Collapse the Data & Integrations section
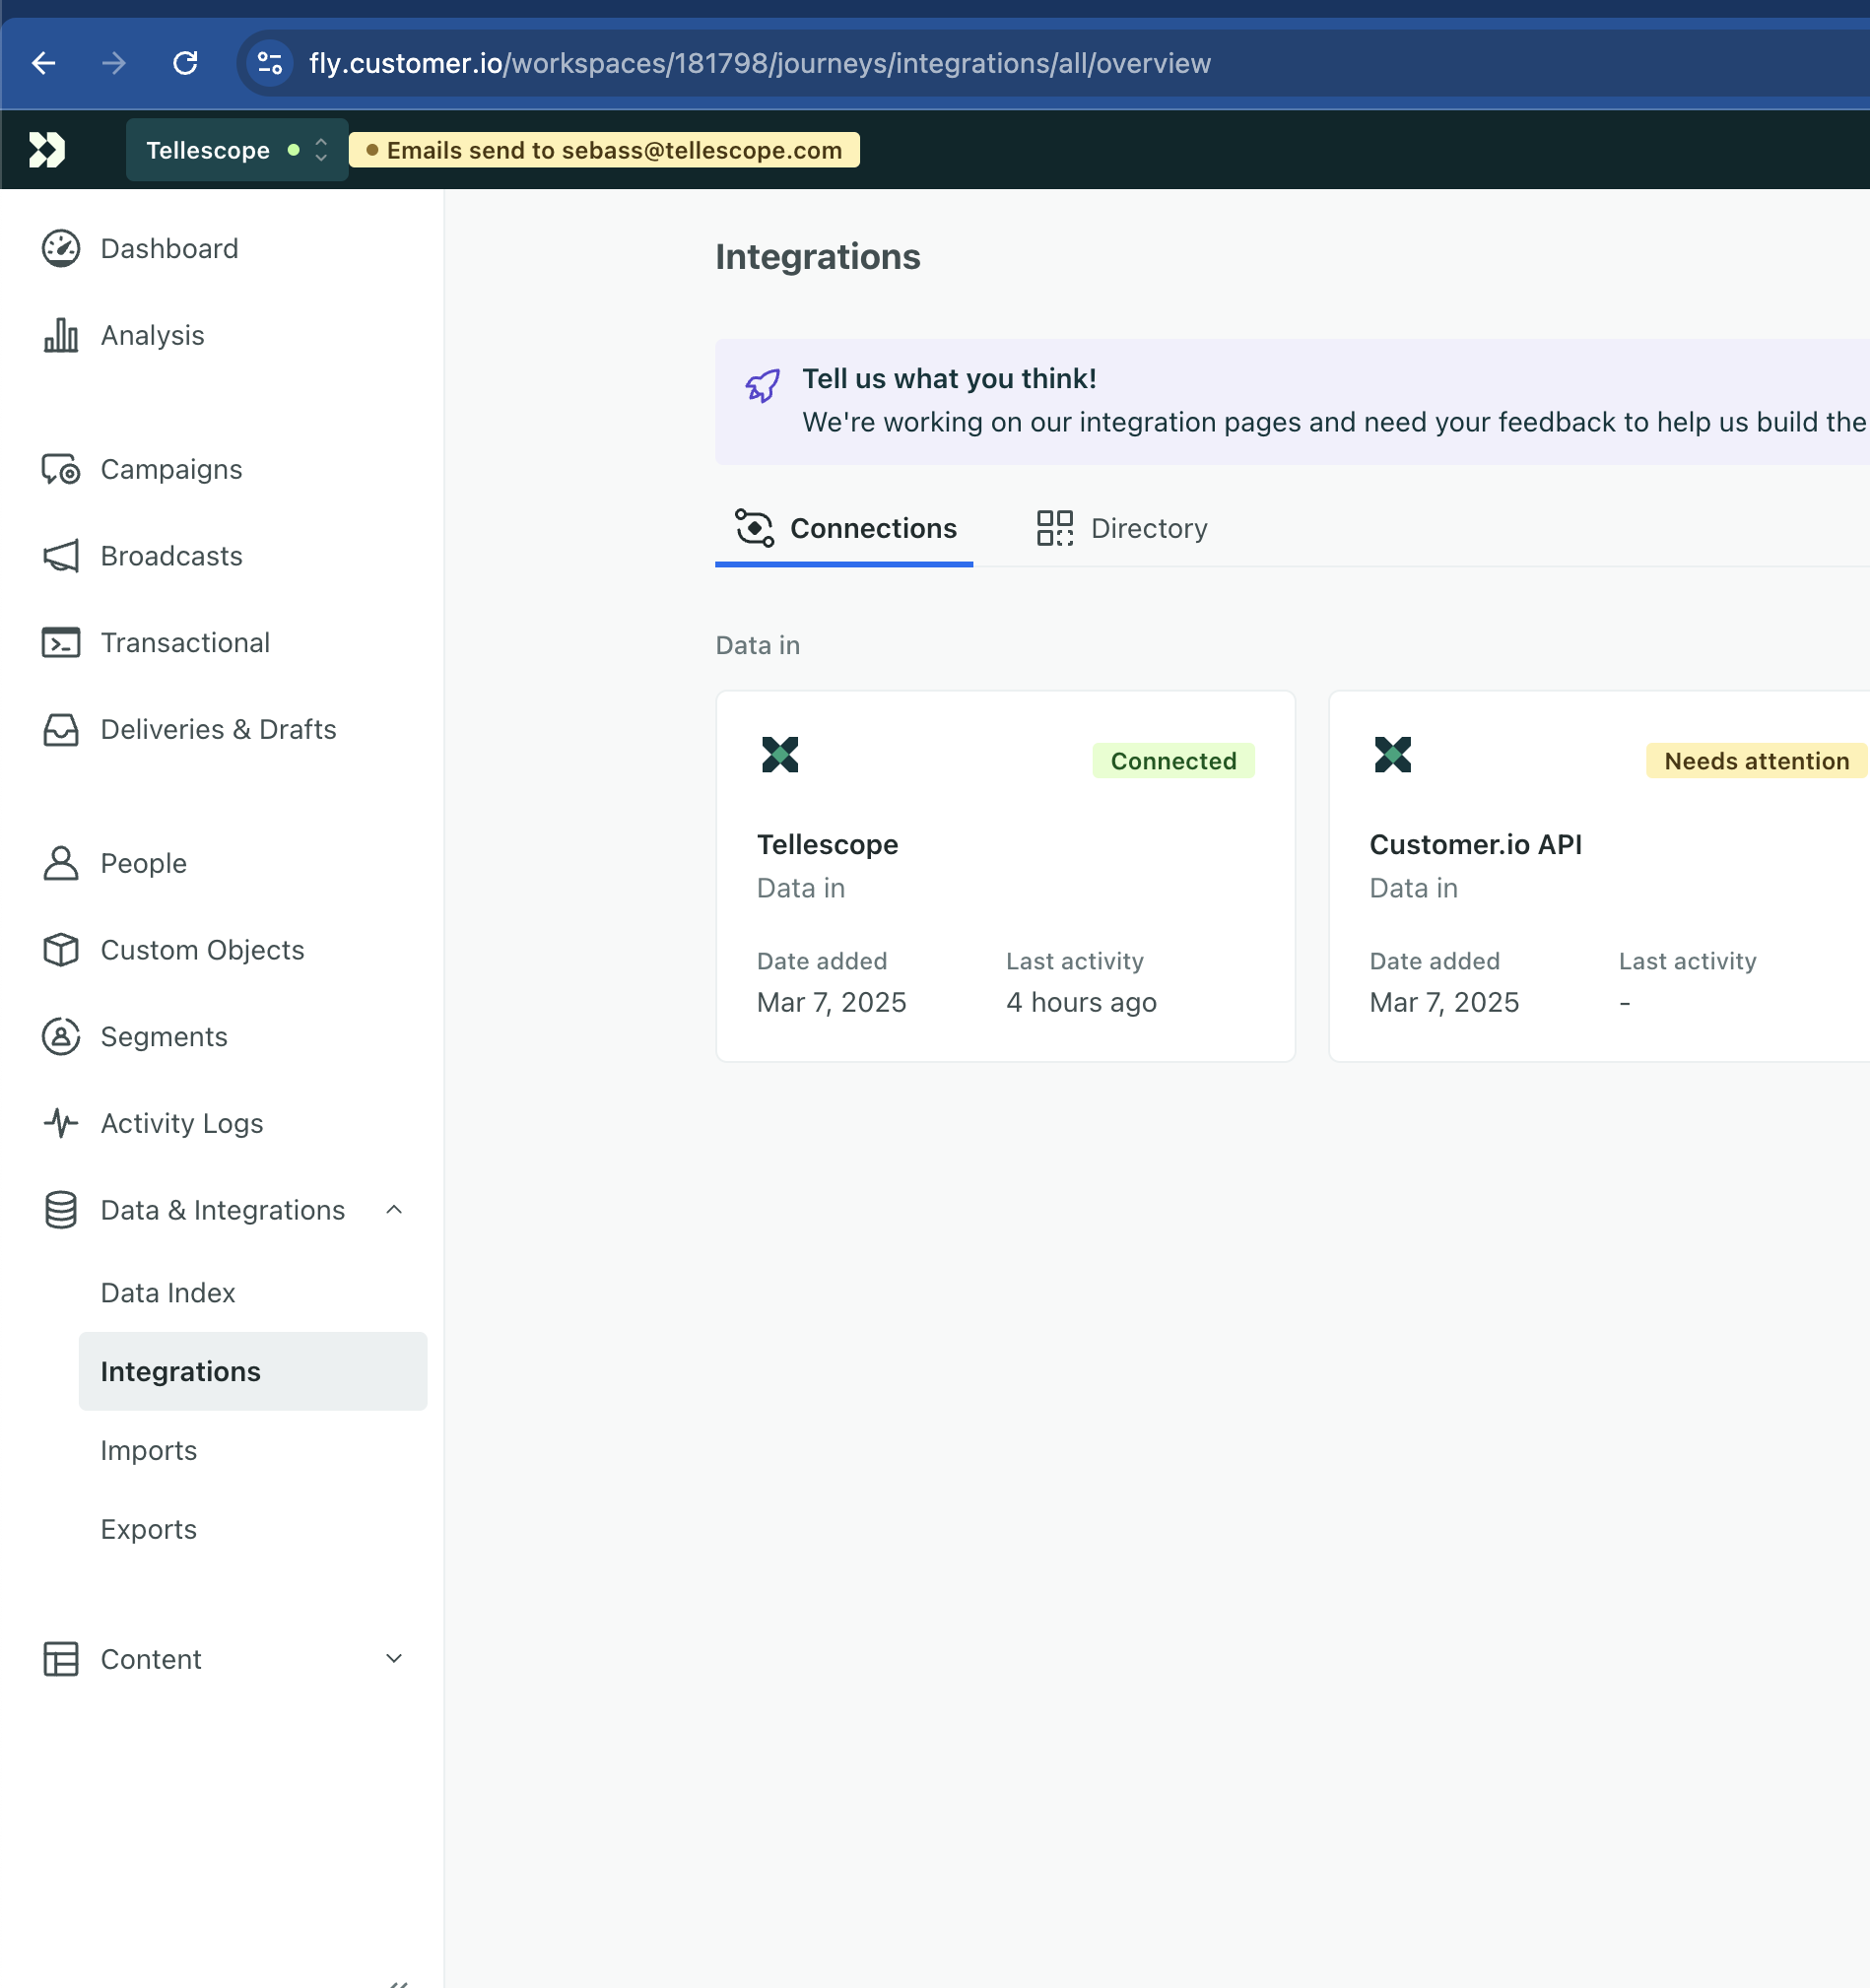 click(394, 1210)
